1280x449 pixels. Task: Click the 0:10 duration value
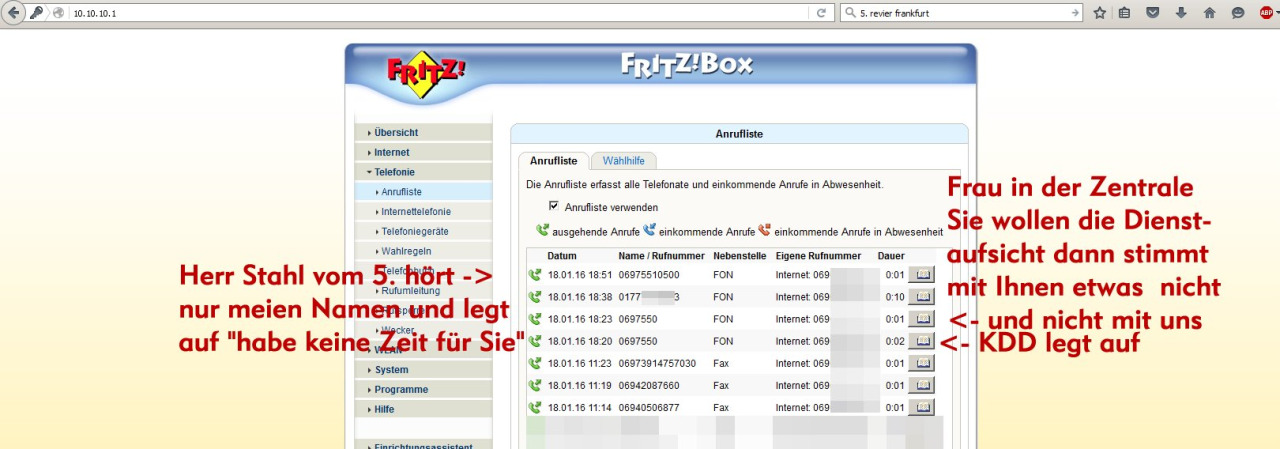(894, 296)
